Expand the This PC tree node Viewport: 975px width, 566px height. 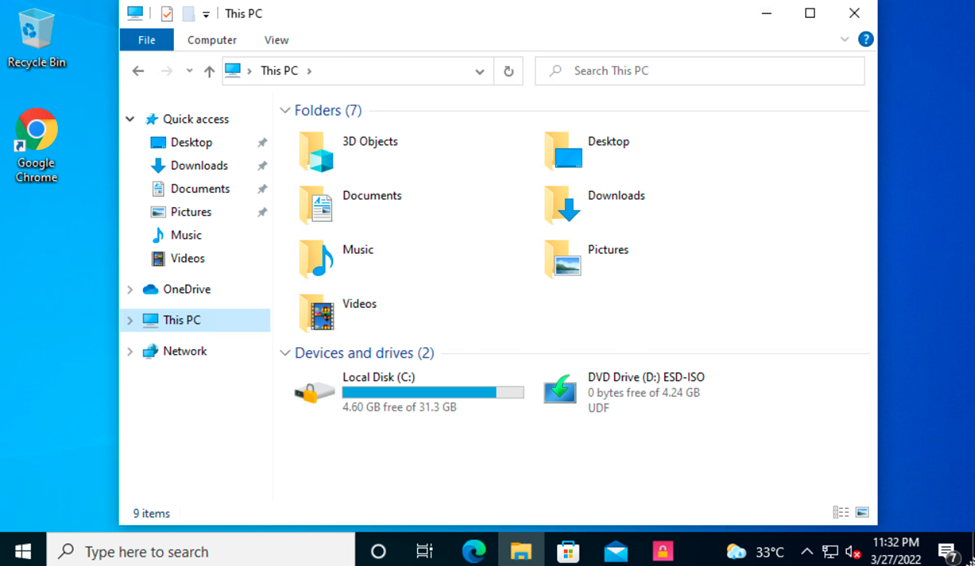click(x=130, y=320)
